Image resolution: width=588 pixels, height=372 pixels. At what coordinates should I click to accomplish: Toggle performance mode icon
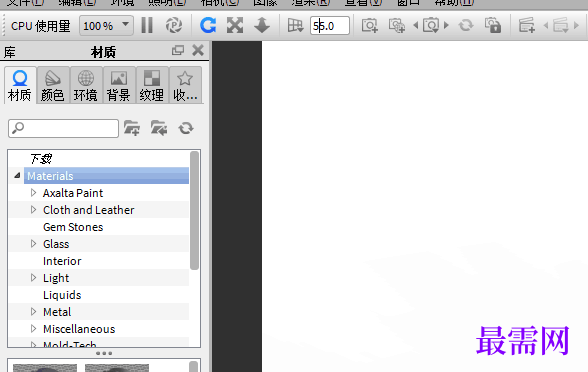tap(174, 26)
